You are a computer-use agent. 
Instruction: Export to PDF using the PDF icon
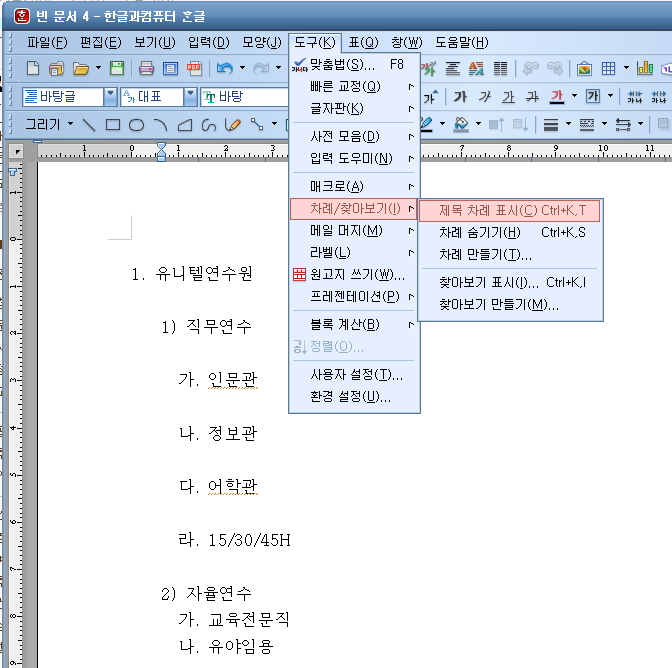[194, 69]
